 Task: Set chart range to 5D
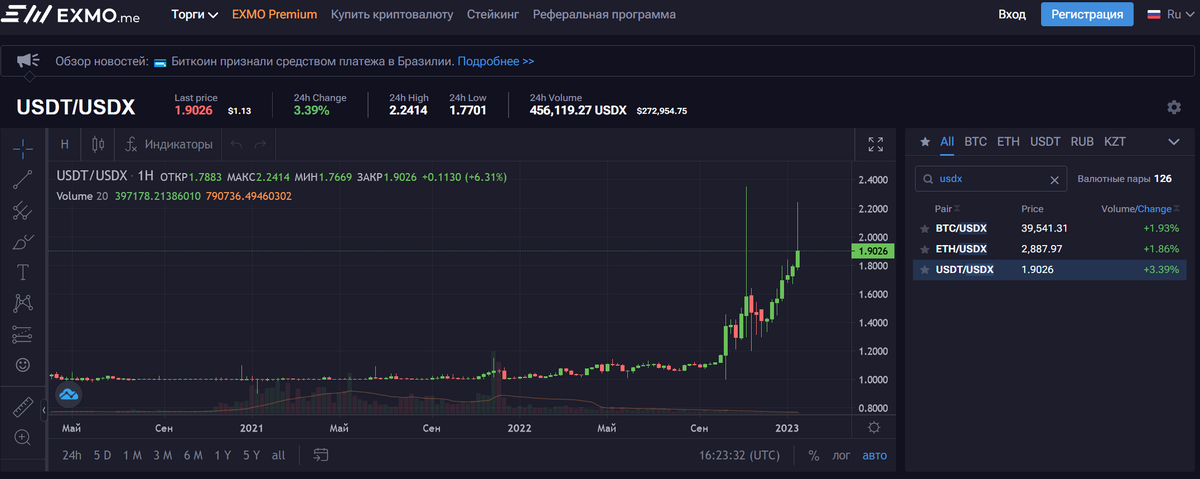coord(103,455)
